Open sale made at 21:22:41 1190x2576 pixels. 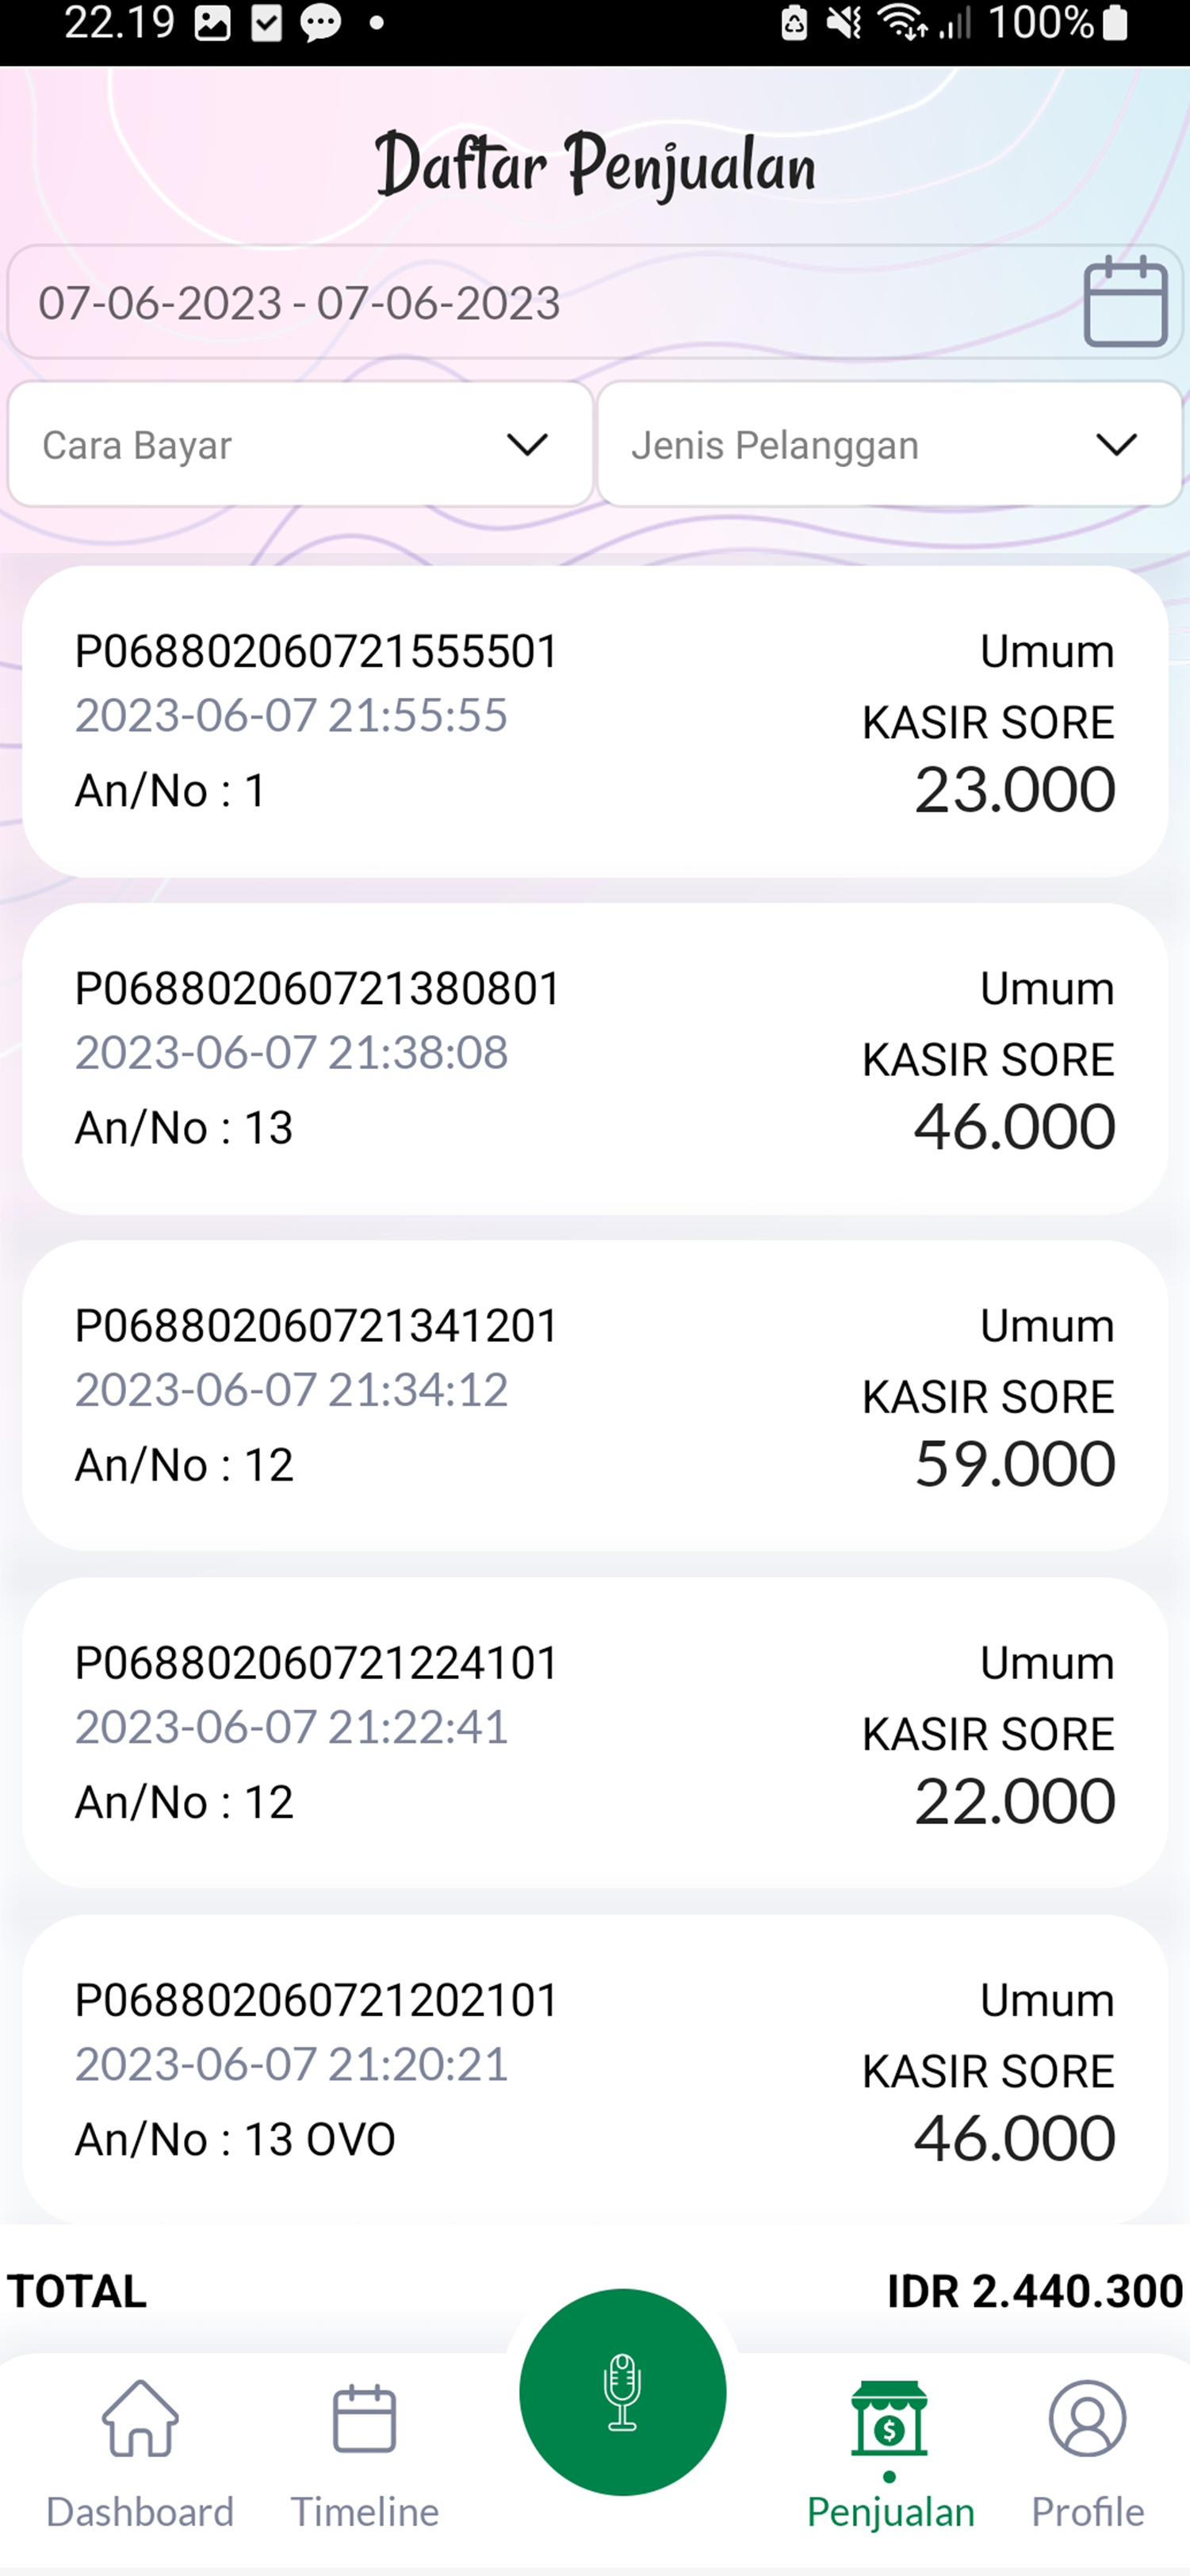click(595, 1732)
